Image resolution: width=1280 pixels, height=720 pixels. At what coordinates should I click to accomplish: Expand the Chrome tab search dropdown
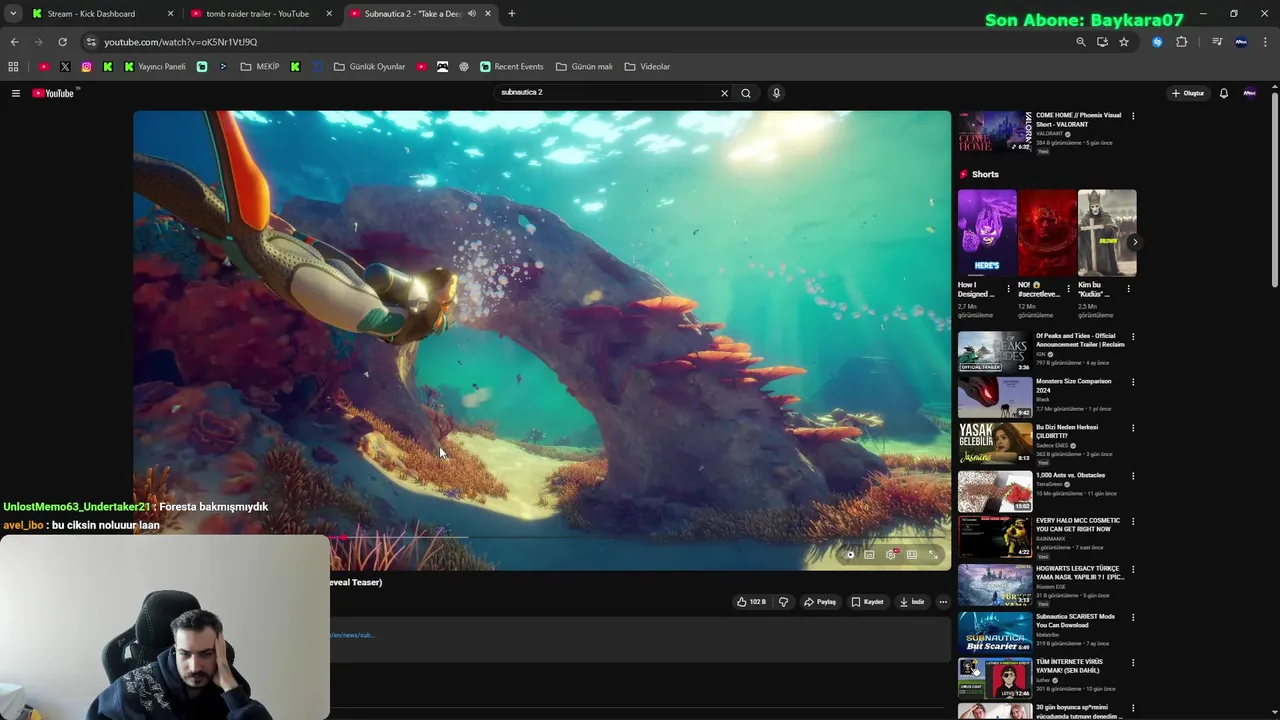coord(13,14)
